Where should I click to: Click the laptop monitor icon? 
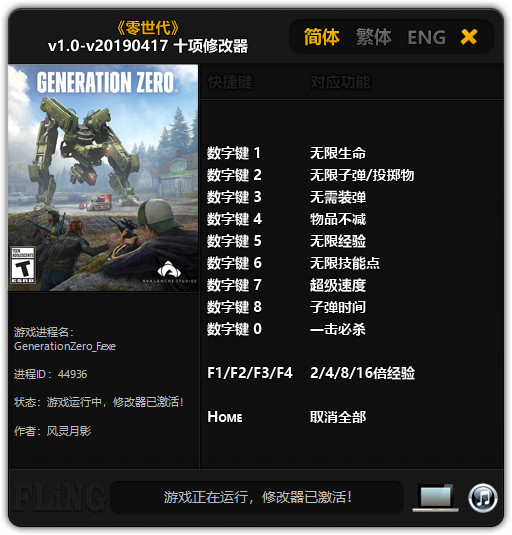pos(436,497)
